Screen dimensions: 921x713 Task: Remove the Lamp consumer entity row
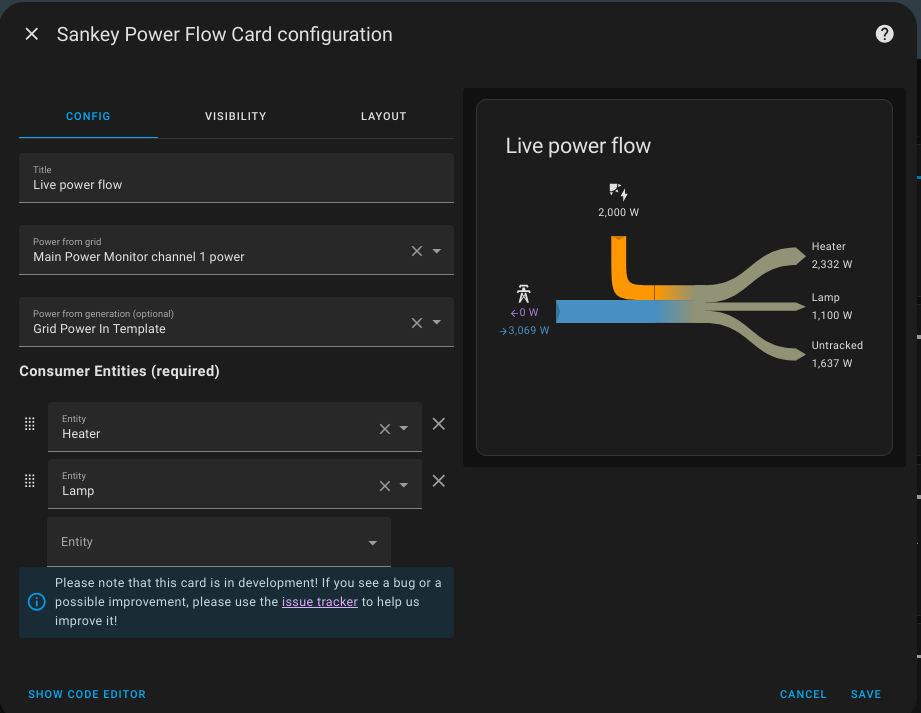click(438, 481)
